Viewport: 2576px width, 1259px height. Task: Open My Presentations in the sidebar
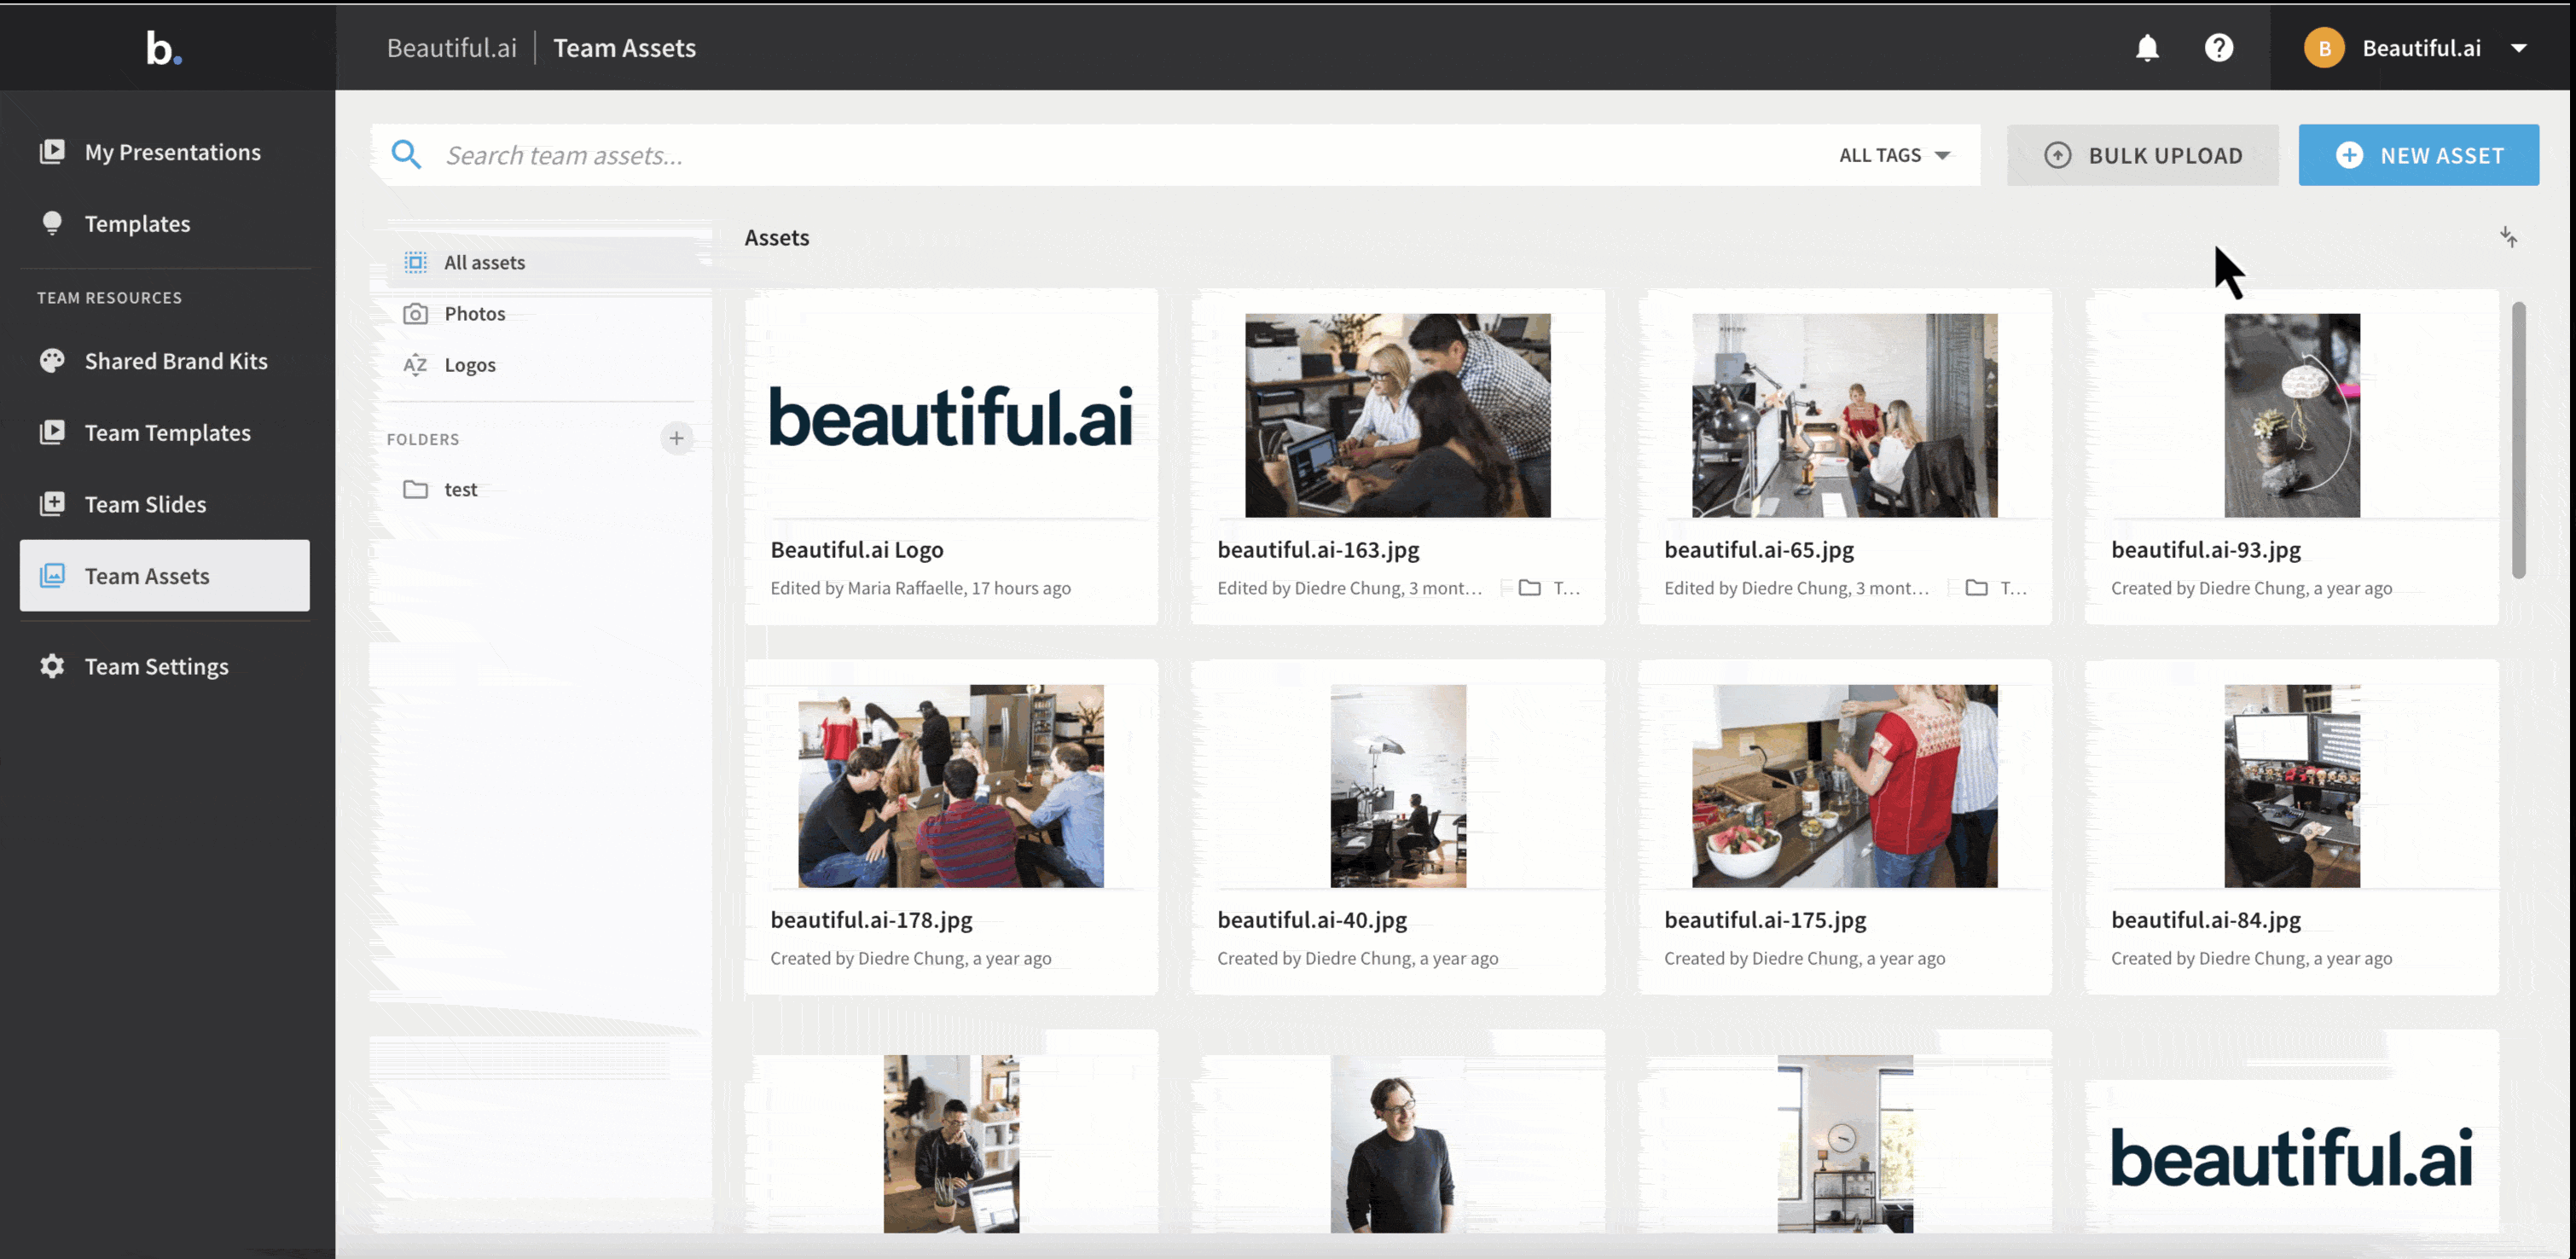[x=165, y=152]
